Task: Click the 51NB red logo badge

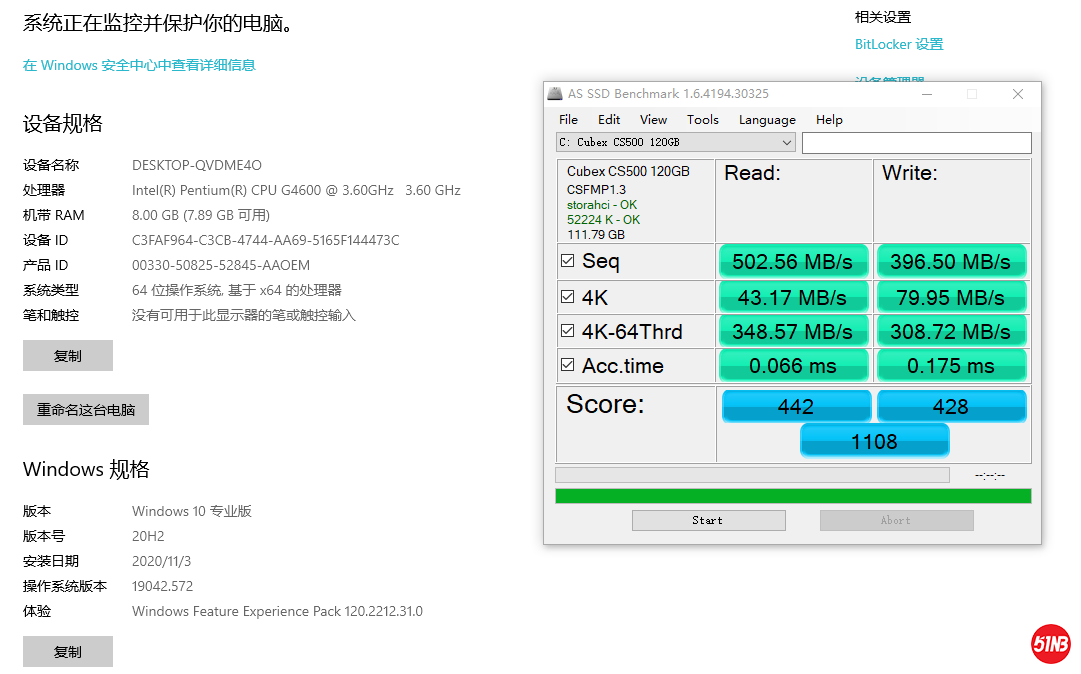Action: [1050, 645]
